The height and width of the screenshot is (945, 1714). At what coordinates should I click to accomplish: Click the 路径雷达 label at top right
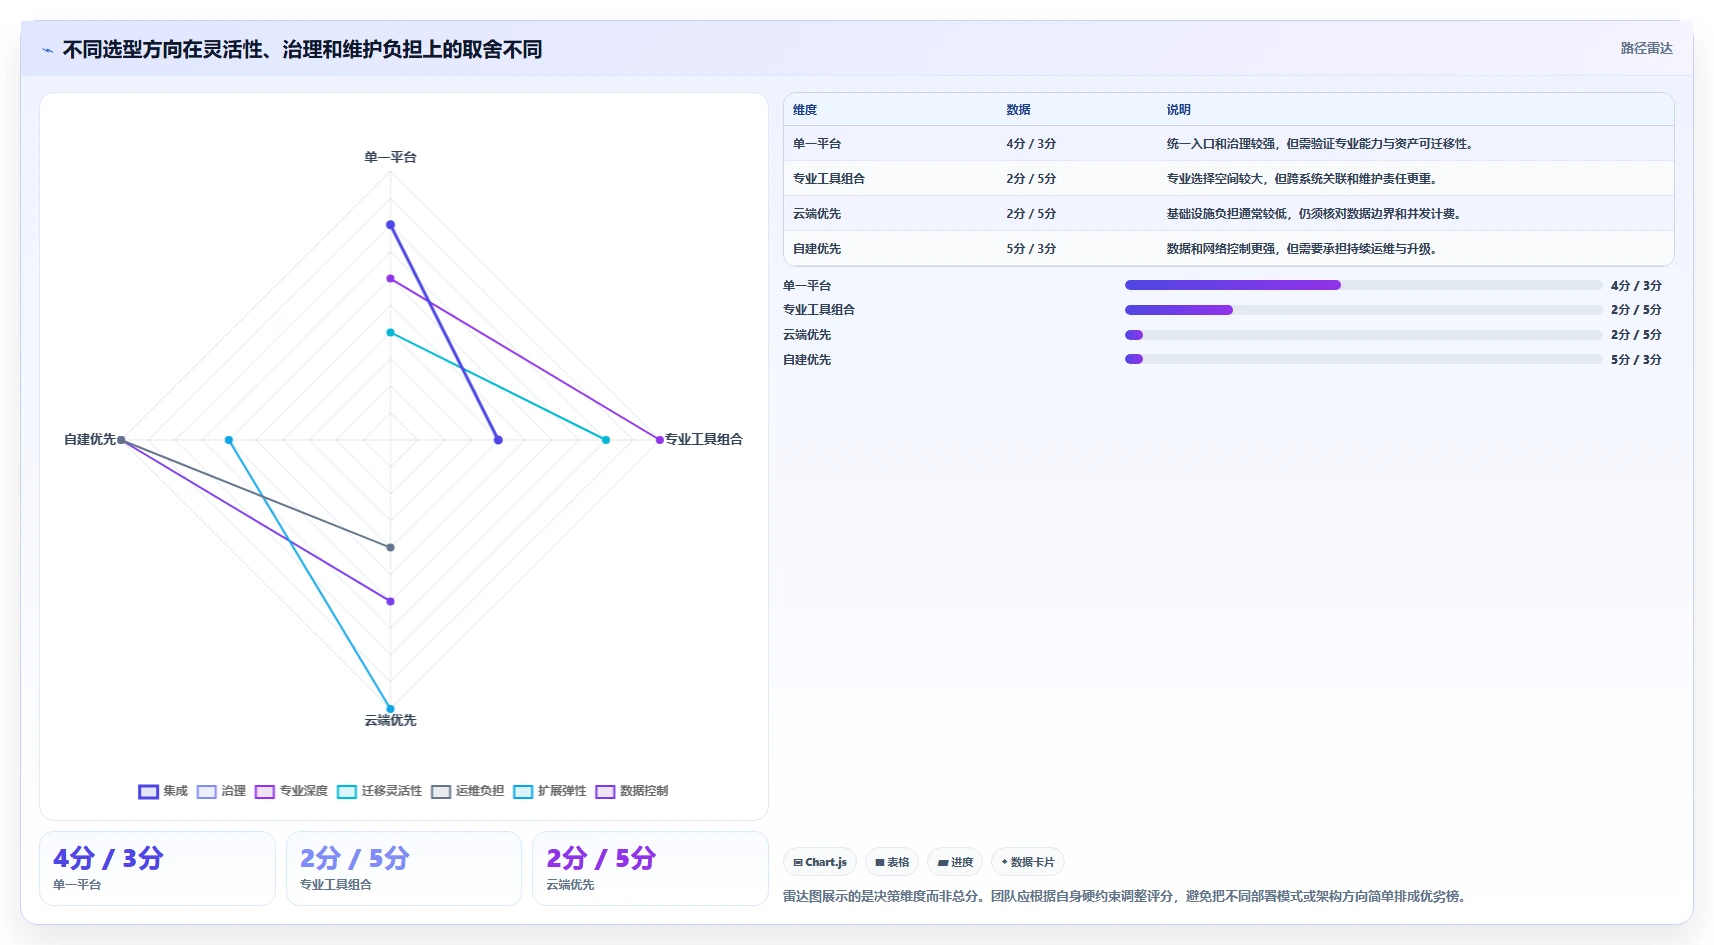pos(1646,48)
